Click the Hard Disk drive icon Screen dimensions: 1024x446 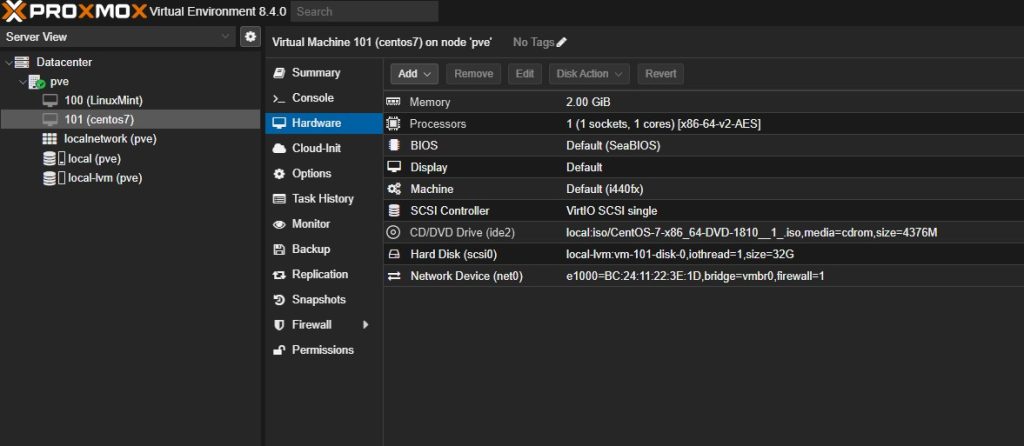pos(393,254)
